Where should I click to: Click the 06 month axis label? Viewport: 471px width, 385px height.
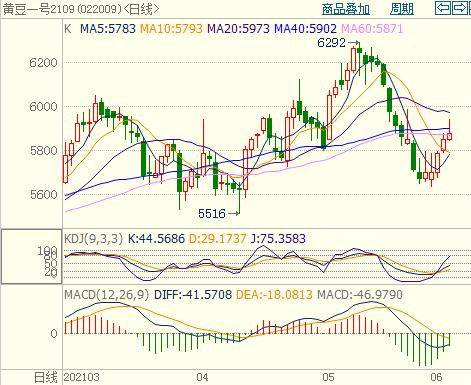436,378
